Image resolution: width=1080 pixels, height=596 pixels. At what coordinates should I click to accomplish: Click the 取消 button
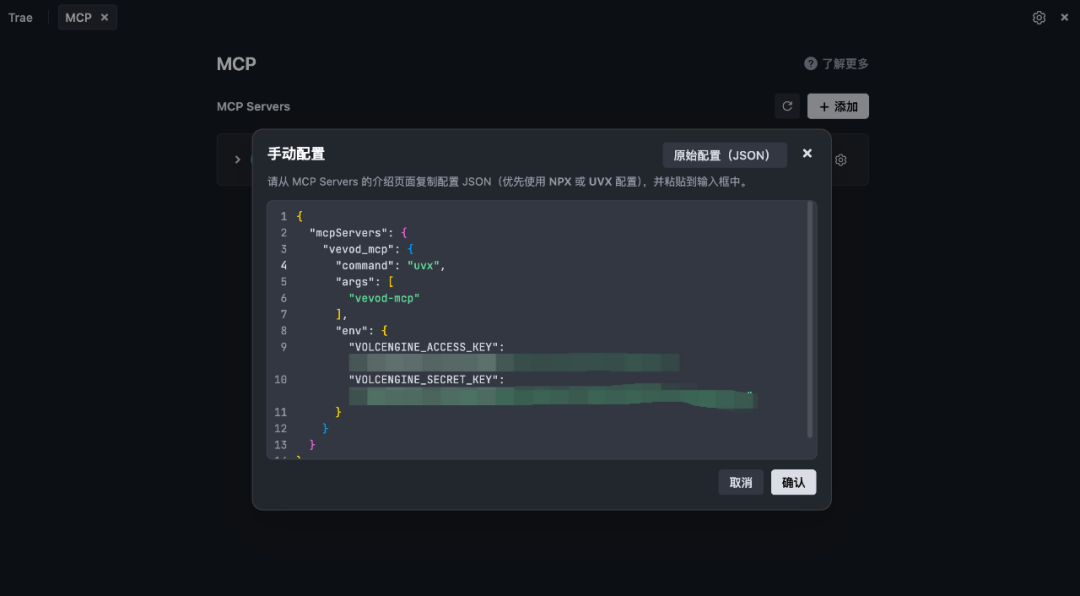pos(741,482)
